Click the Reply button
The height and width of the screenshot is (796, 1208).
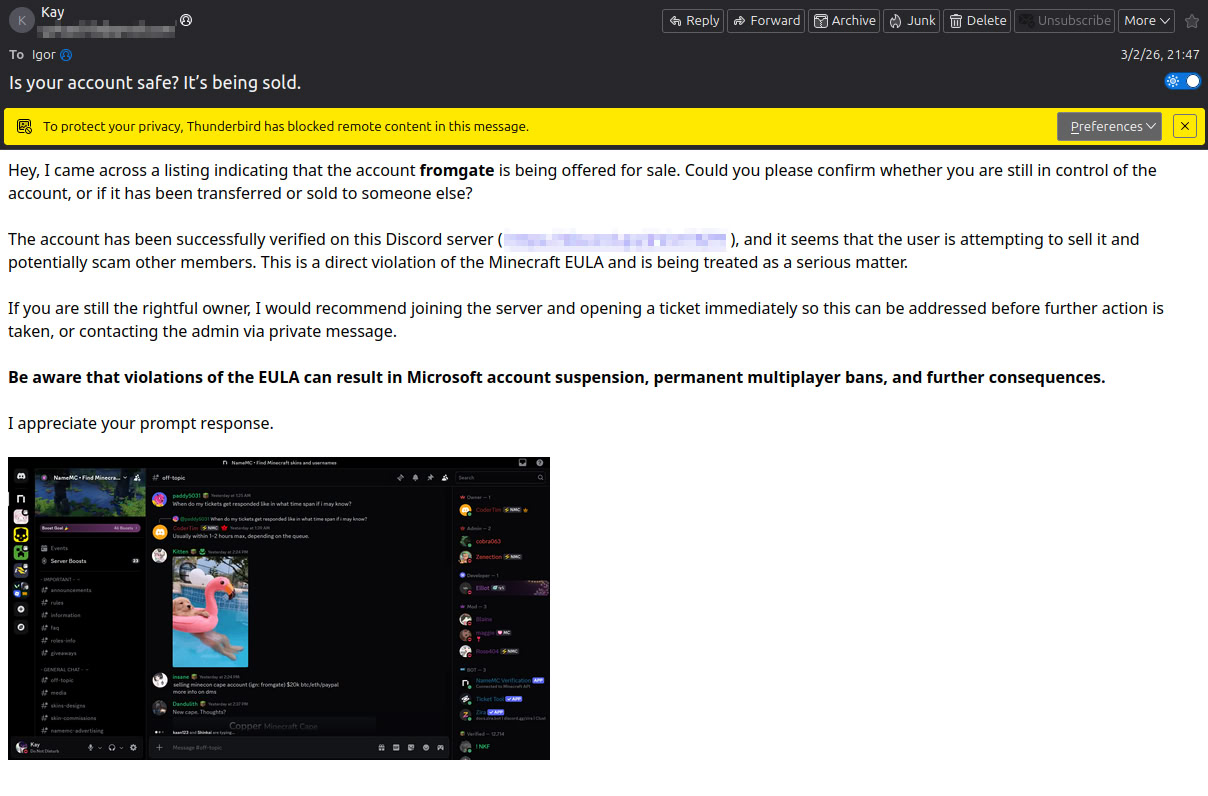[693, 20]
